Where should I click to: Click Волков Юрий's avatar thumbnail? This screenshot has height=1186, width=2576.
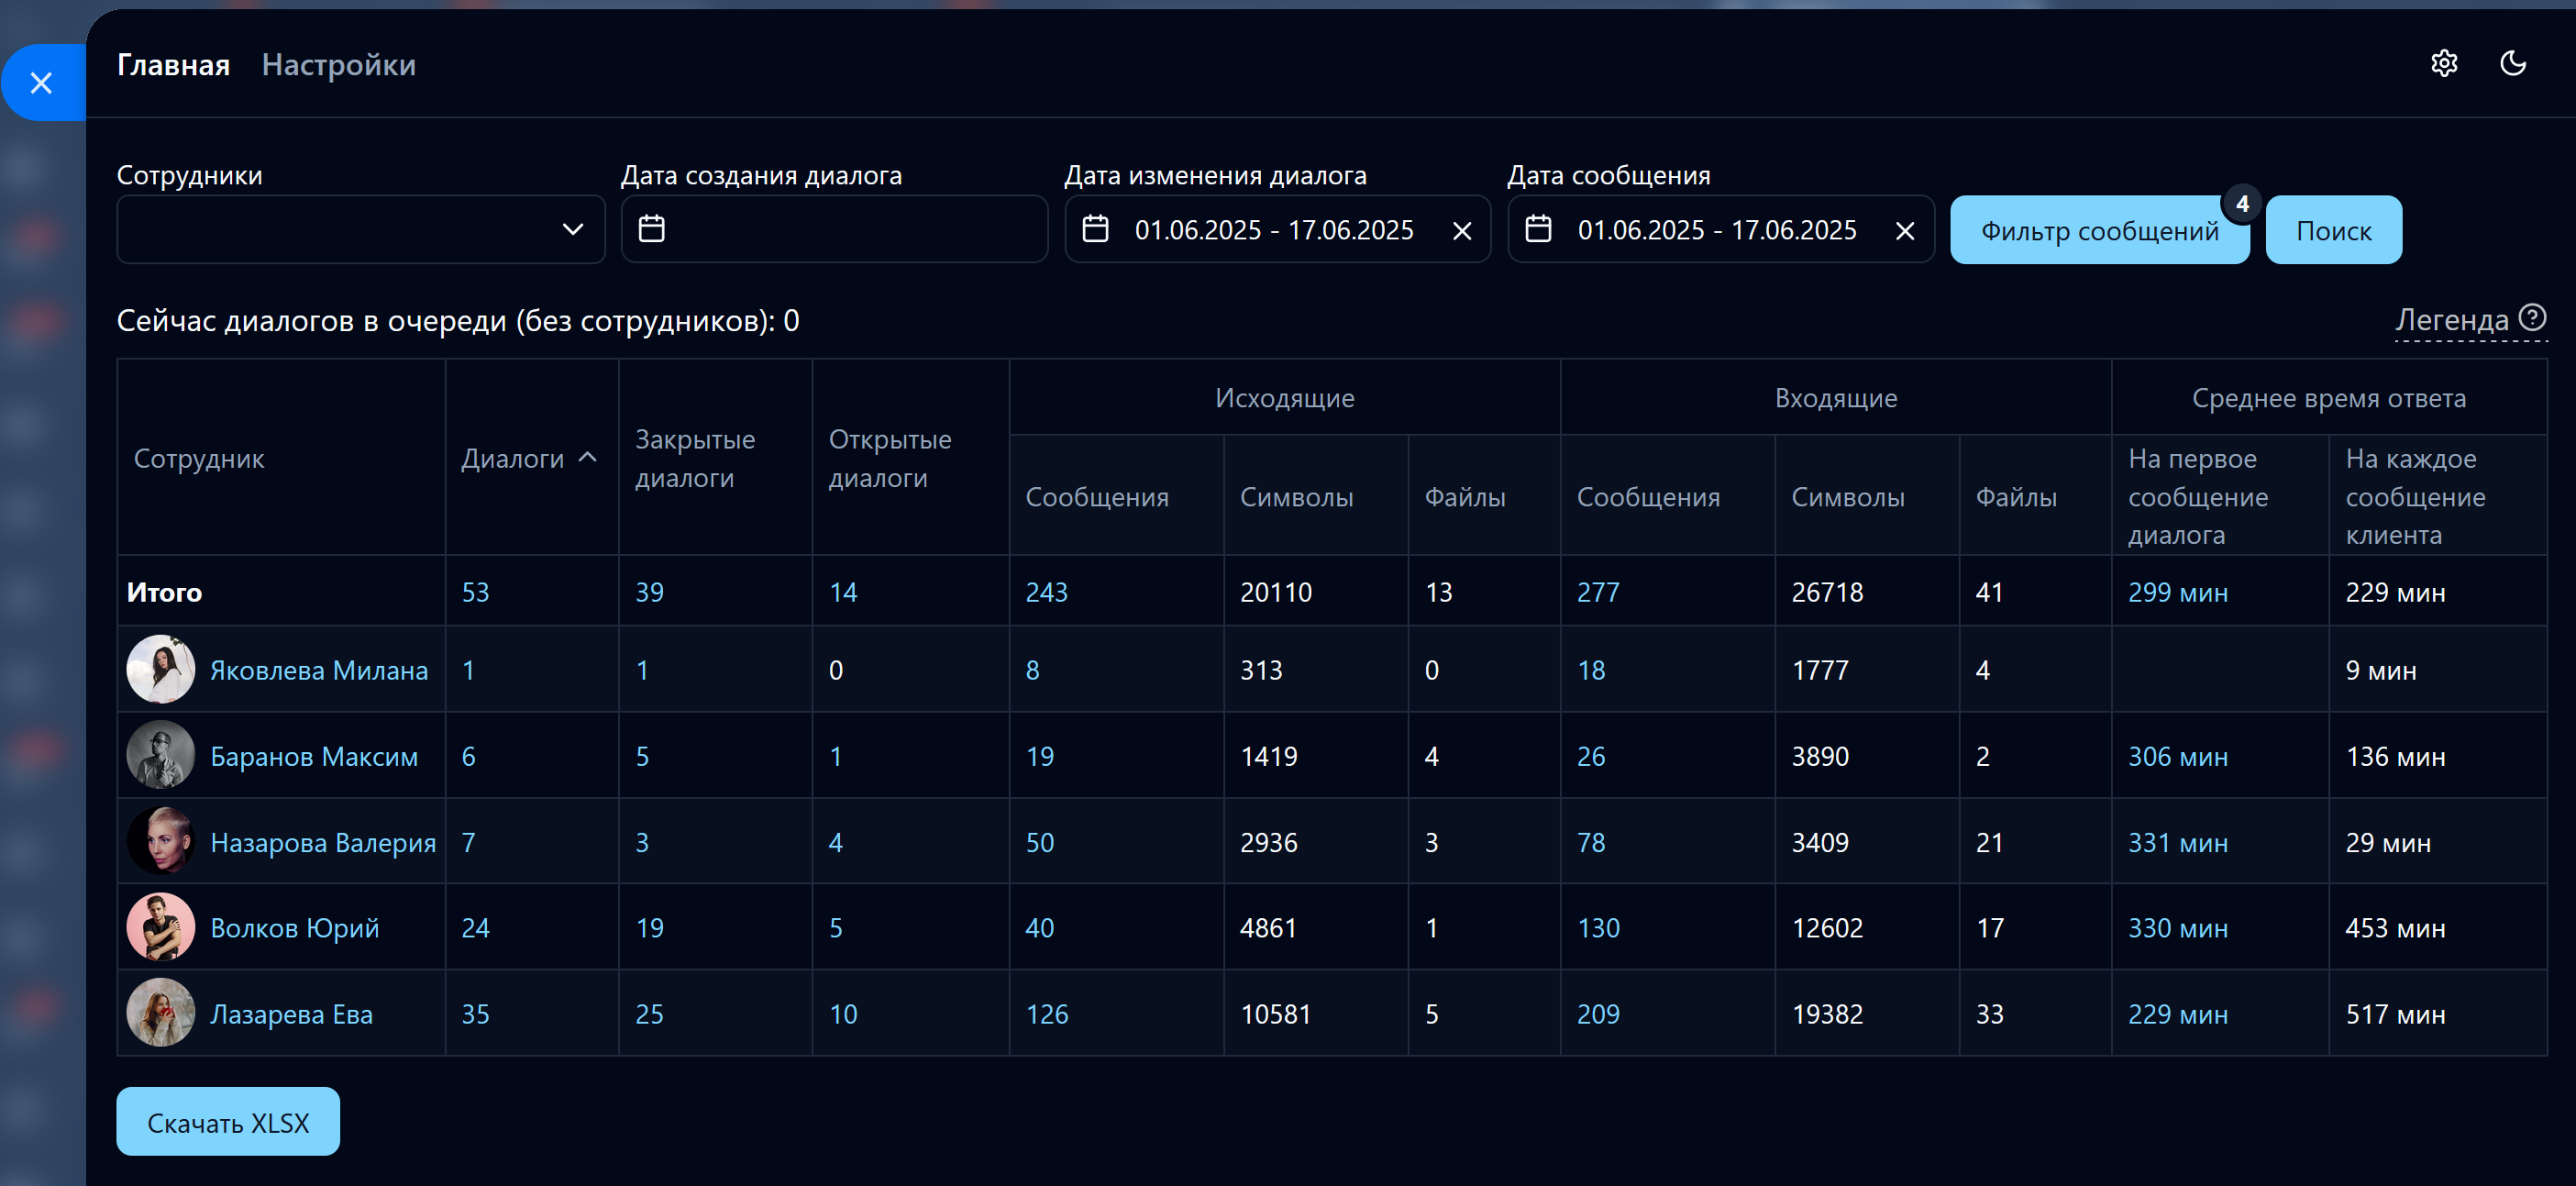point(160,927)
